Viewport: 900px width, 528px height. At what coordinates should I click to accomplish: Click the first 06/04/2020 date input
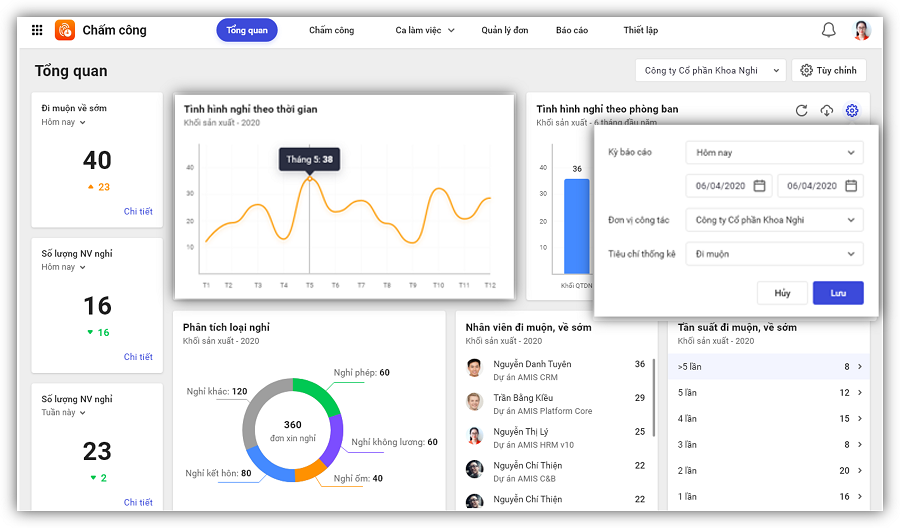(729, 185)
